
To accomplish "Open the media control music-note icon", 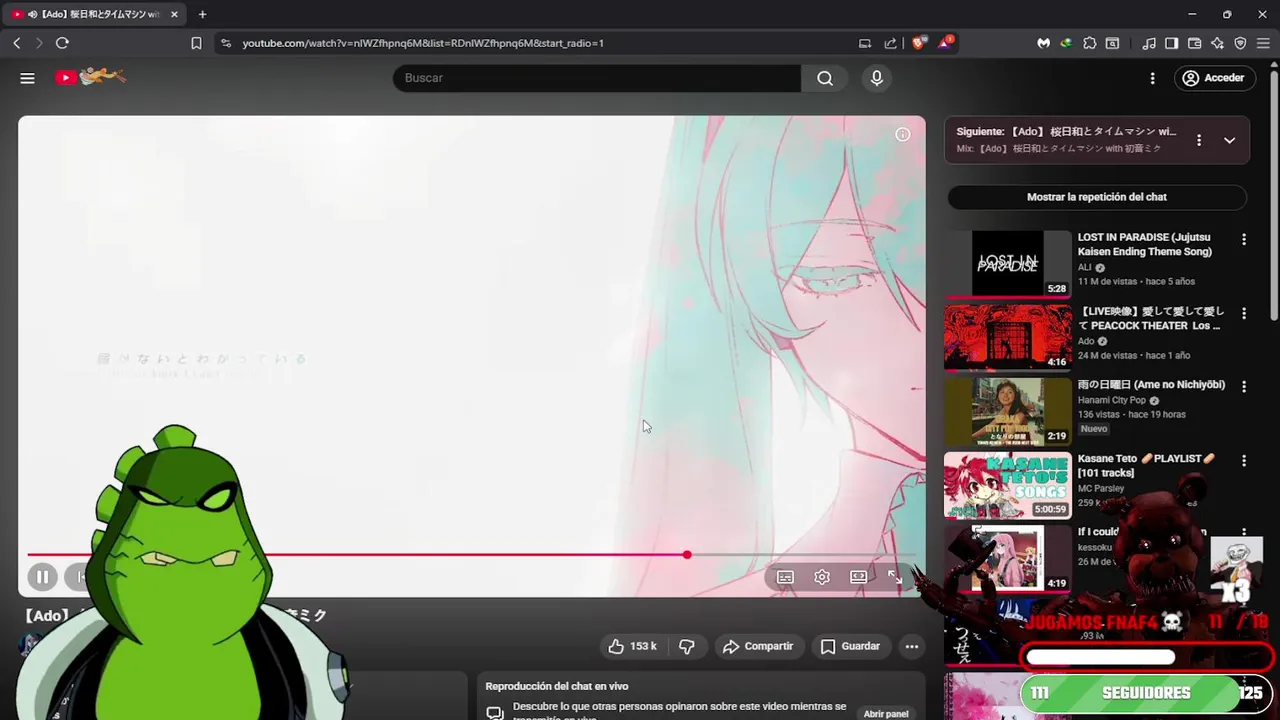I will pos(1149,43).
